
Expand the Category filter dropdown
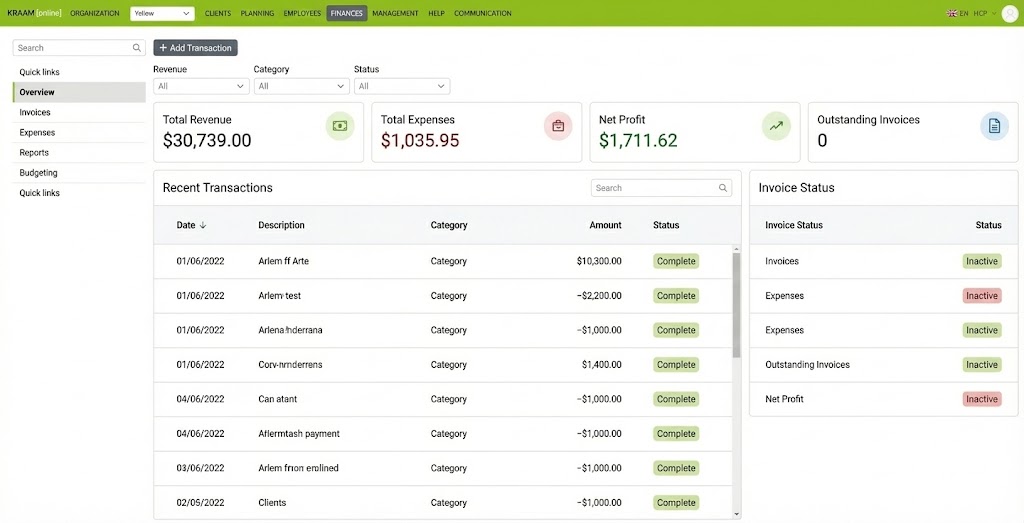tap(300, 86)
